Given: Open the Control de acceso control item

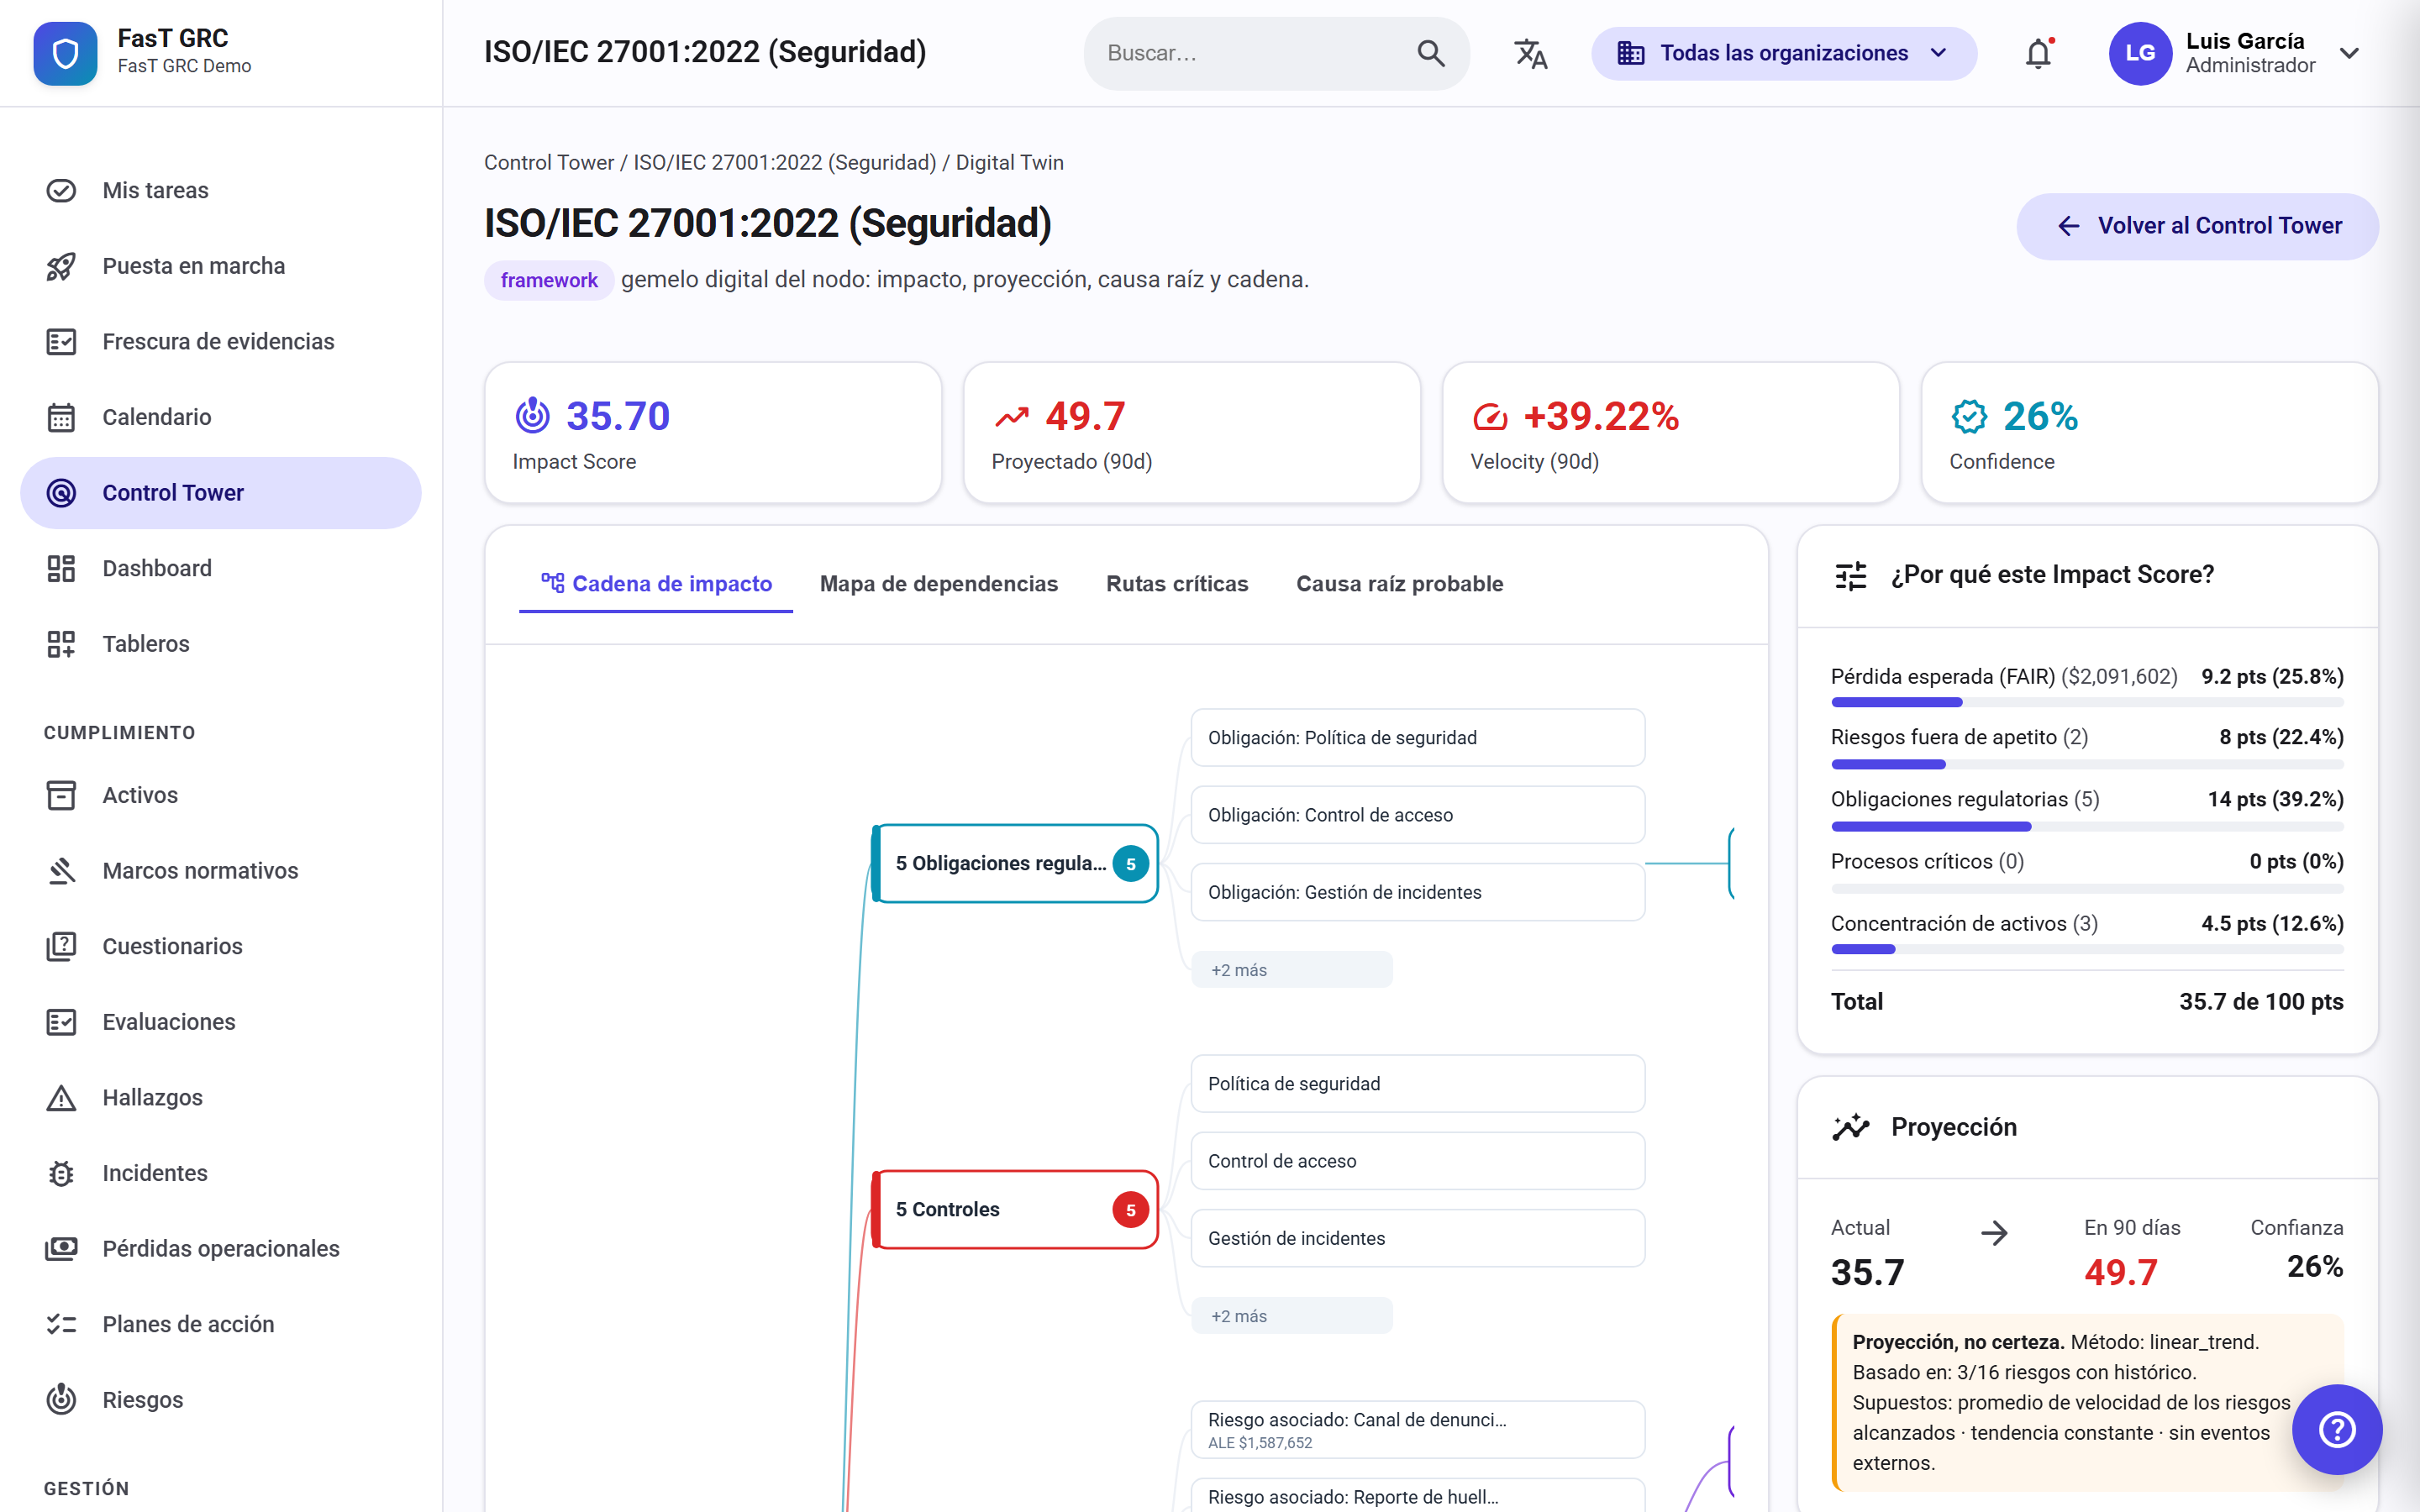Looking at the screenshot, I should (x=1417, y=1161).
